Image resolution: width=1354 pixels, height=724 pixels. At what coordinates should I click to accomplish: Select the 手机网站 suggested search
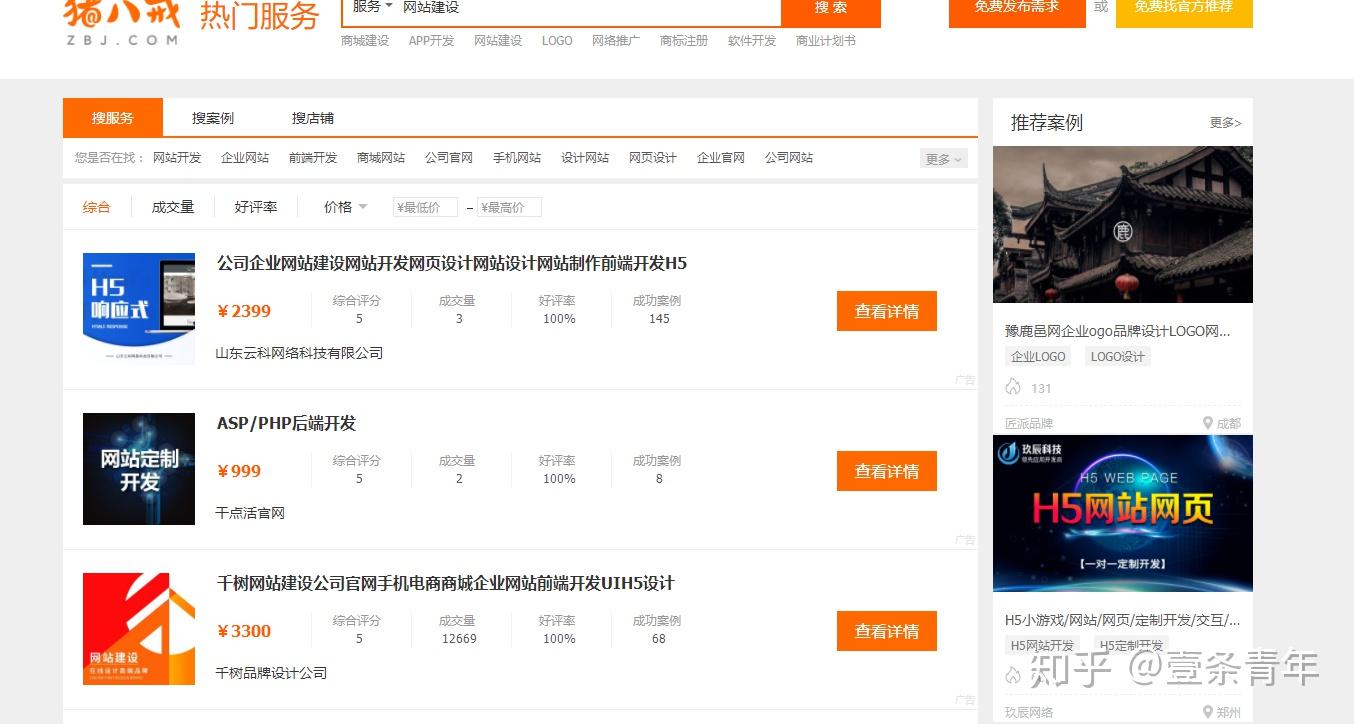517,158
